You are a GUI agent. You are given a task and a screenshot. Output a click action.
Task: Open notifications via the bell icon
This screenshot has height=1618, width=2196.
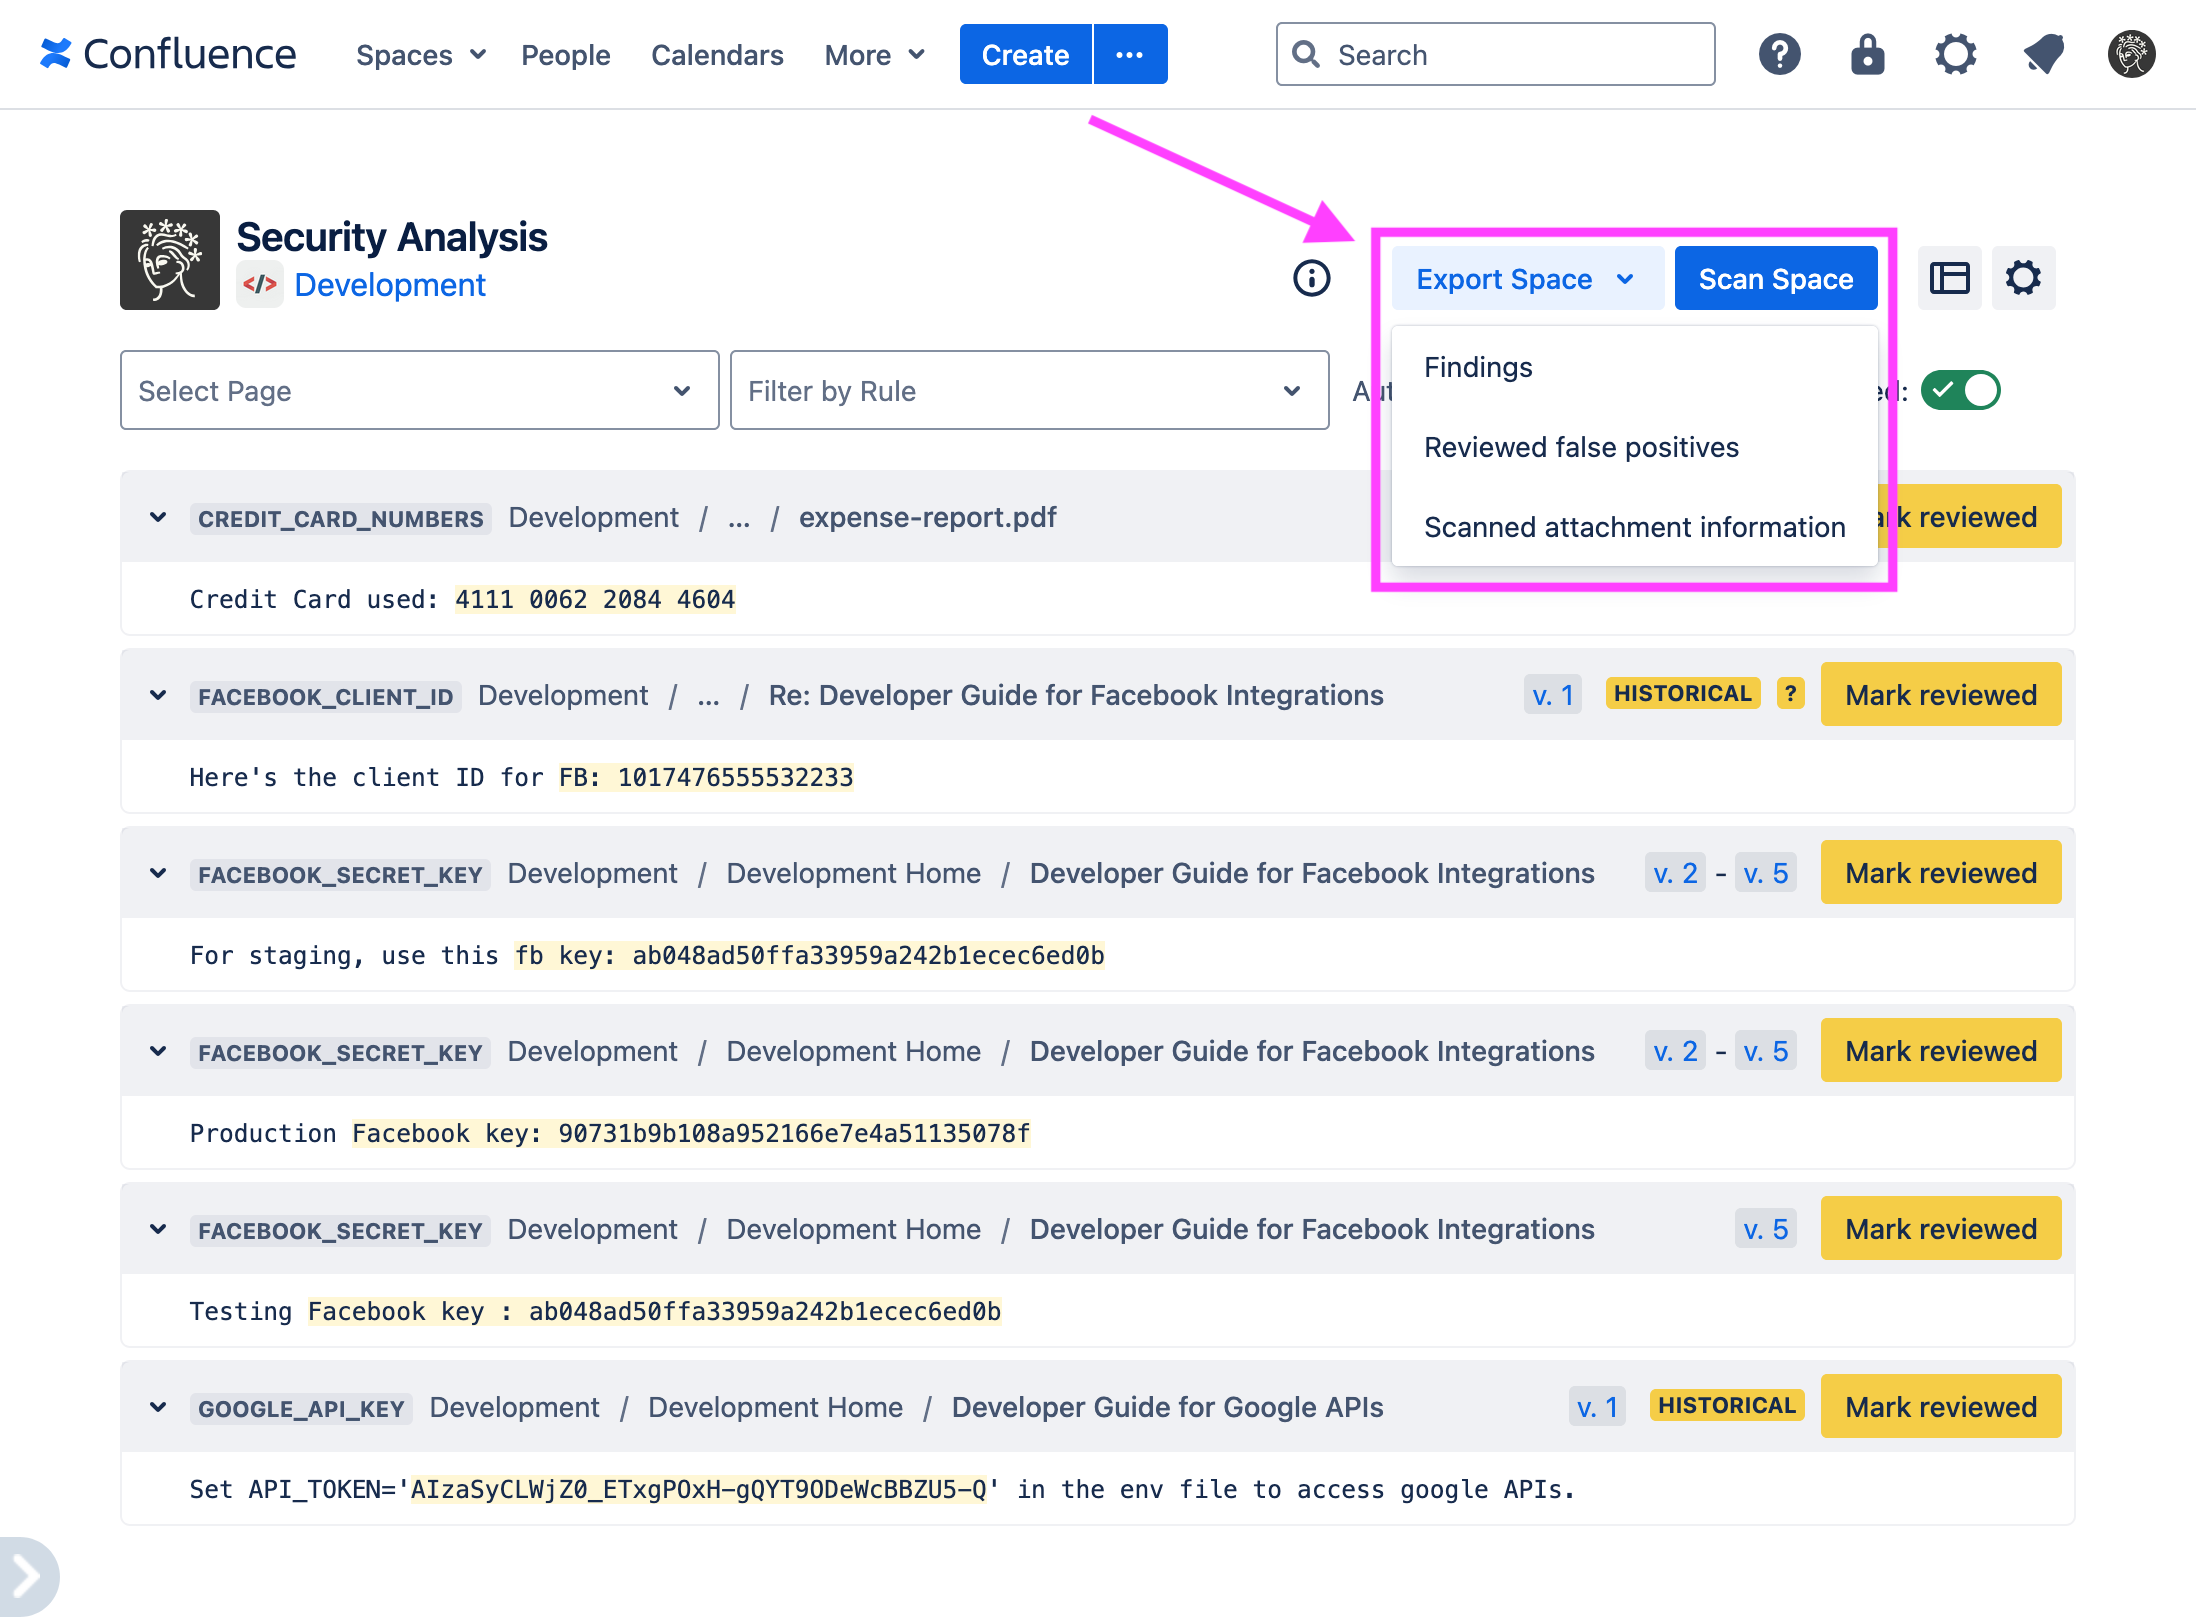[x=2043, y=55]
